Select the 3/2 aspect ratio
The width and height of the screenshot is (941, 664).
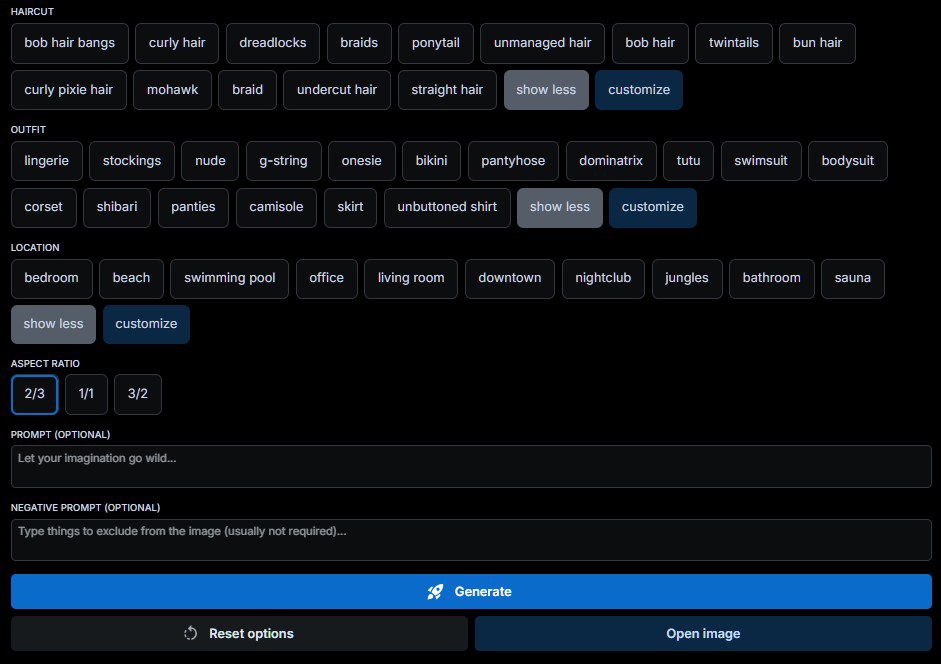137,394
